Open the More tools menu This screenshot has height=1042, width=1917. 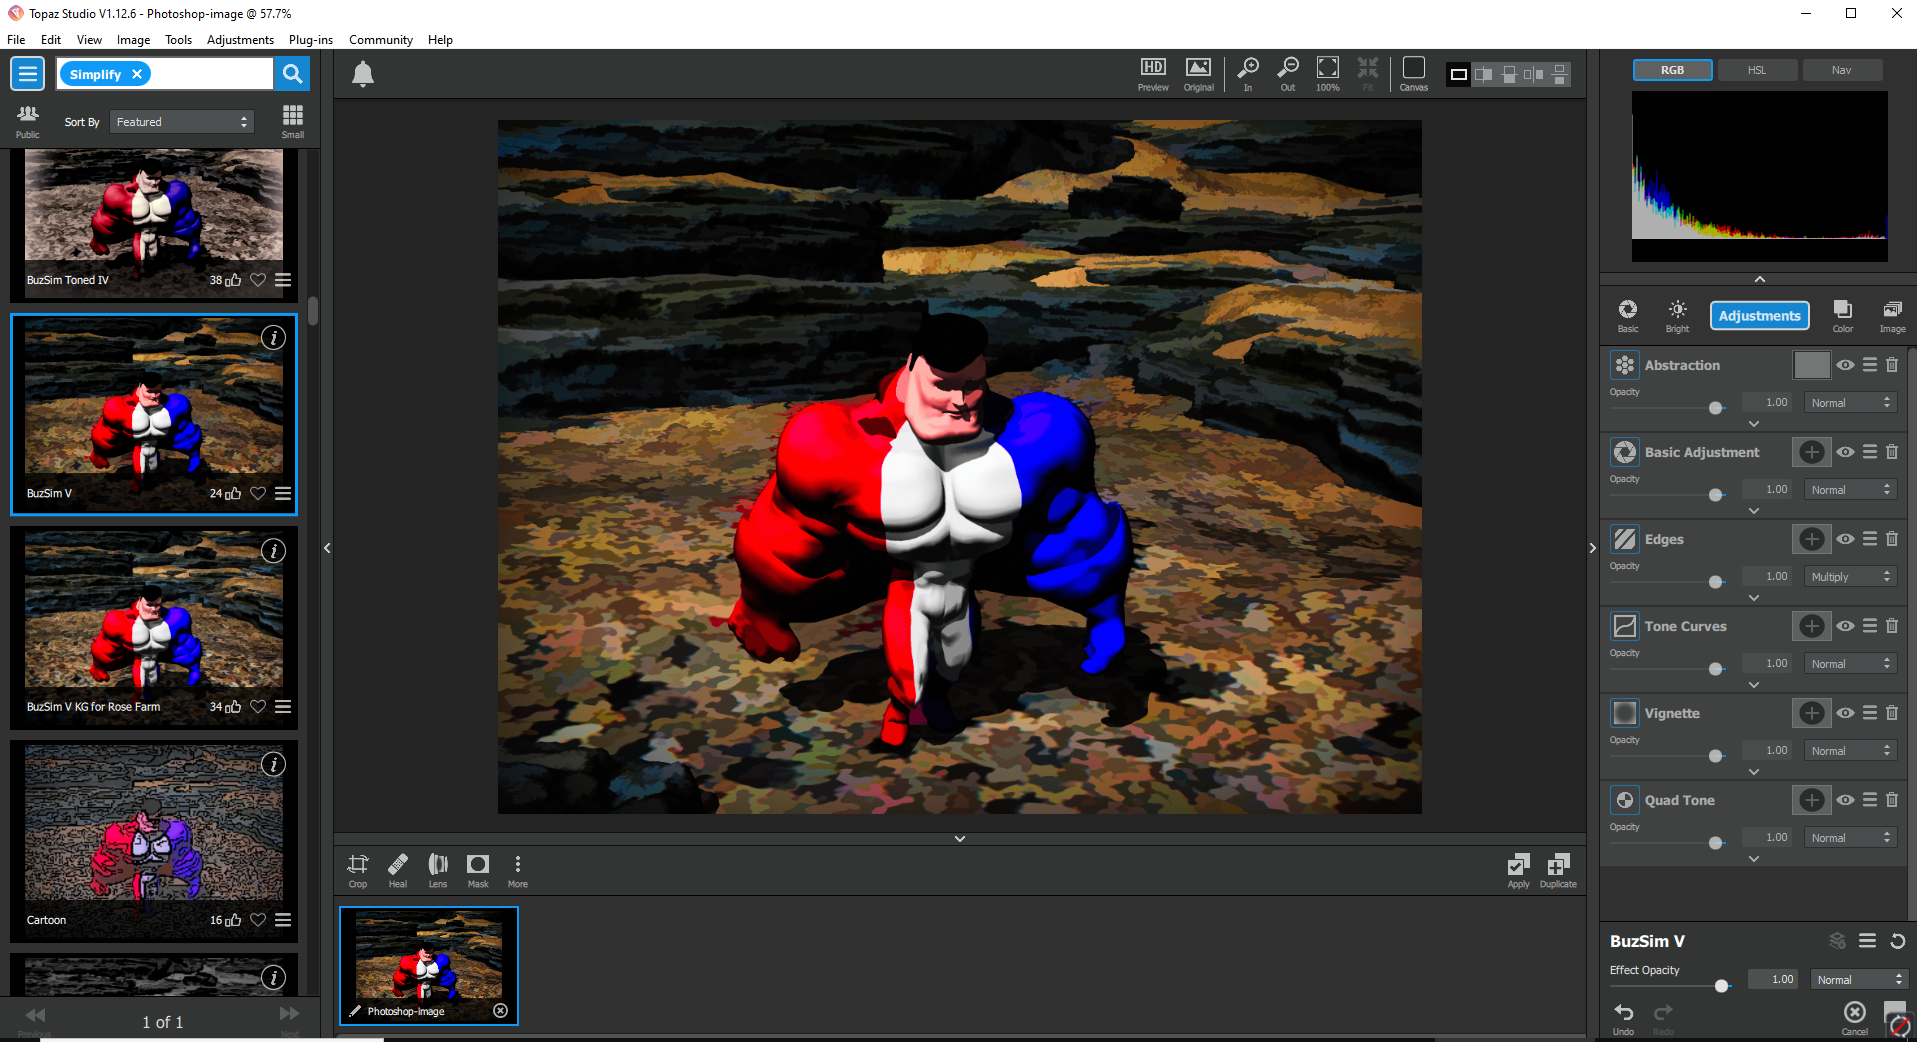518,870
